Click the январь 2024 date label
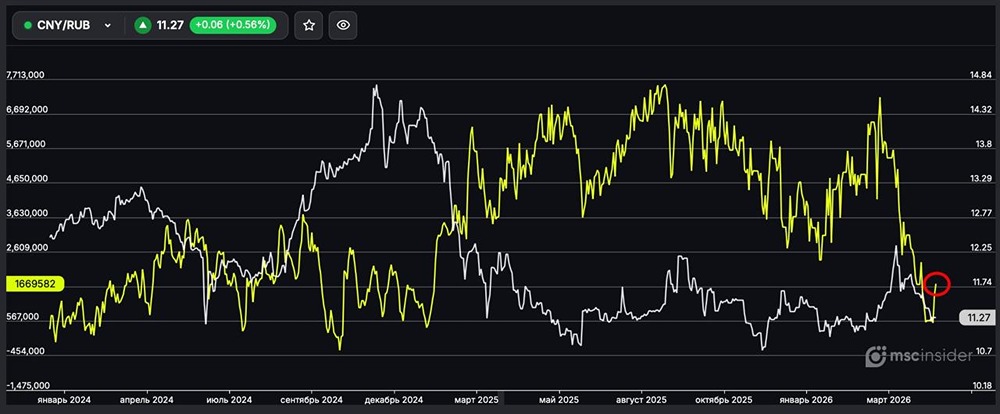This screenshot has height=414, width=1000. pos(64,400)
